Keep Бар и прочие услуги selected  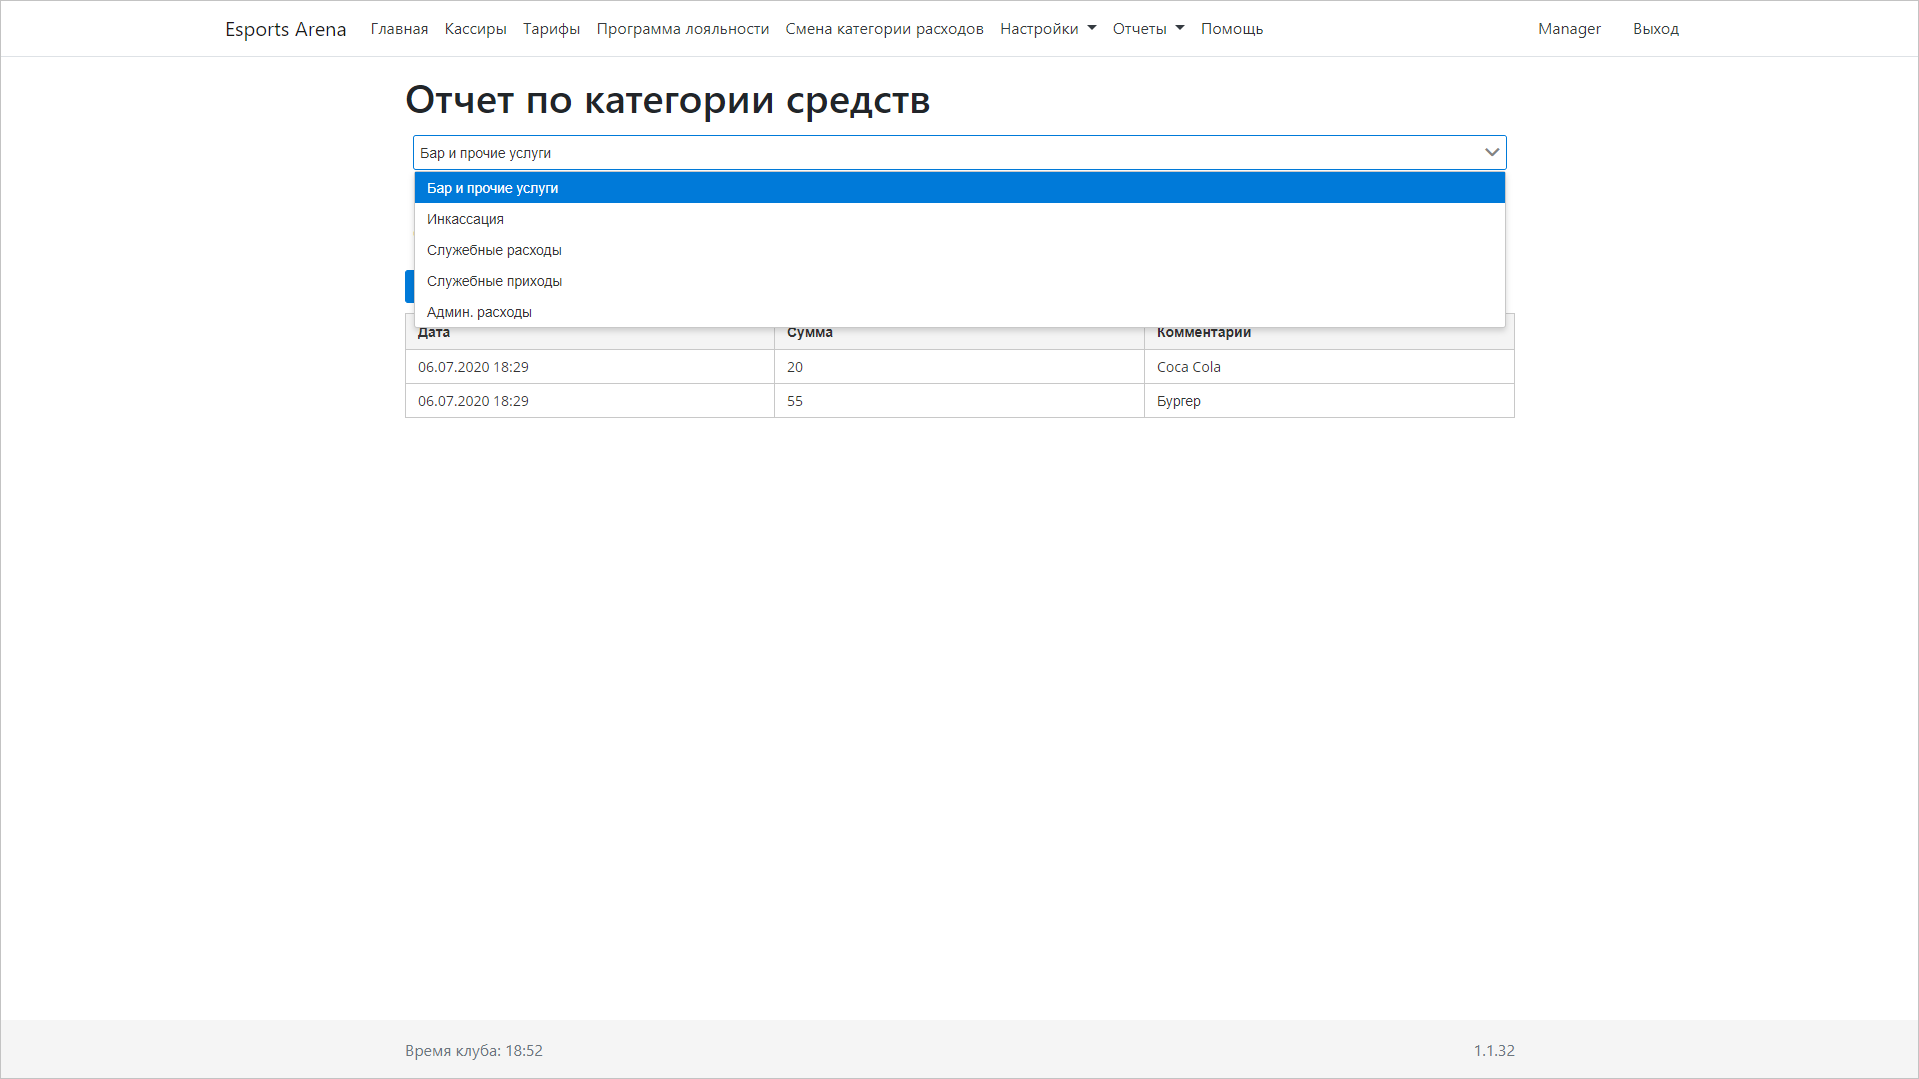[x=492, y=188]
